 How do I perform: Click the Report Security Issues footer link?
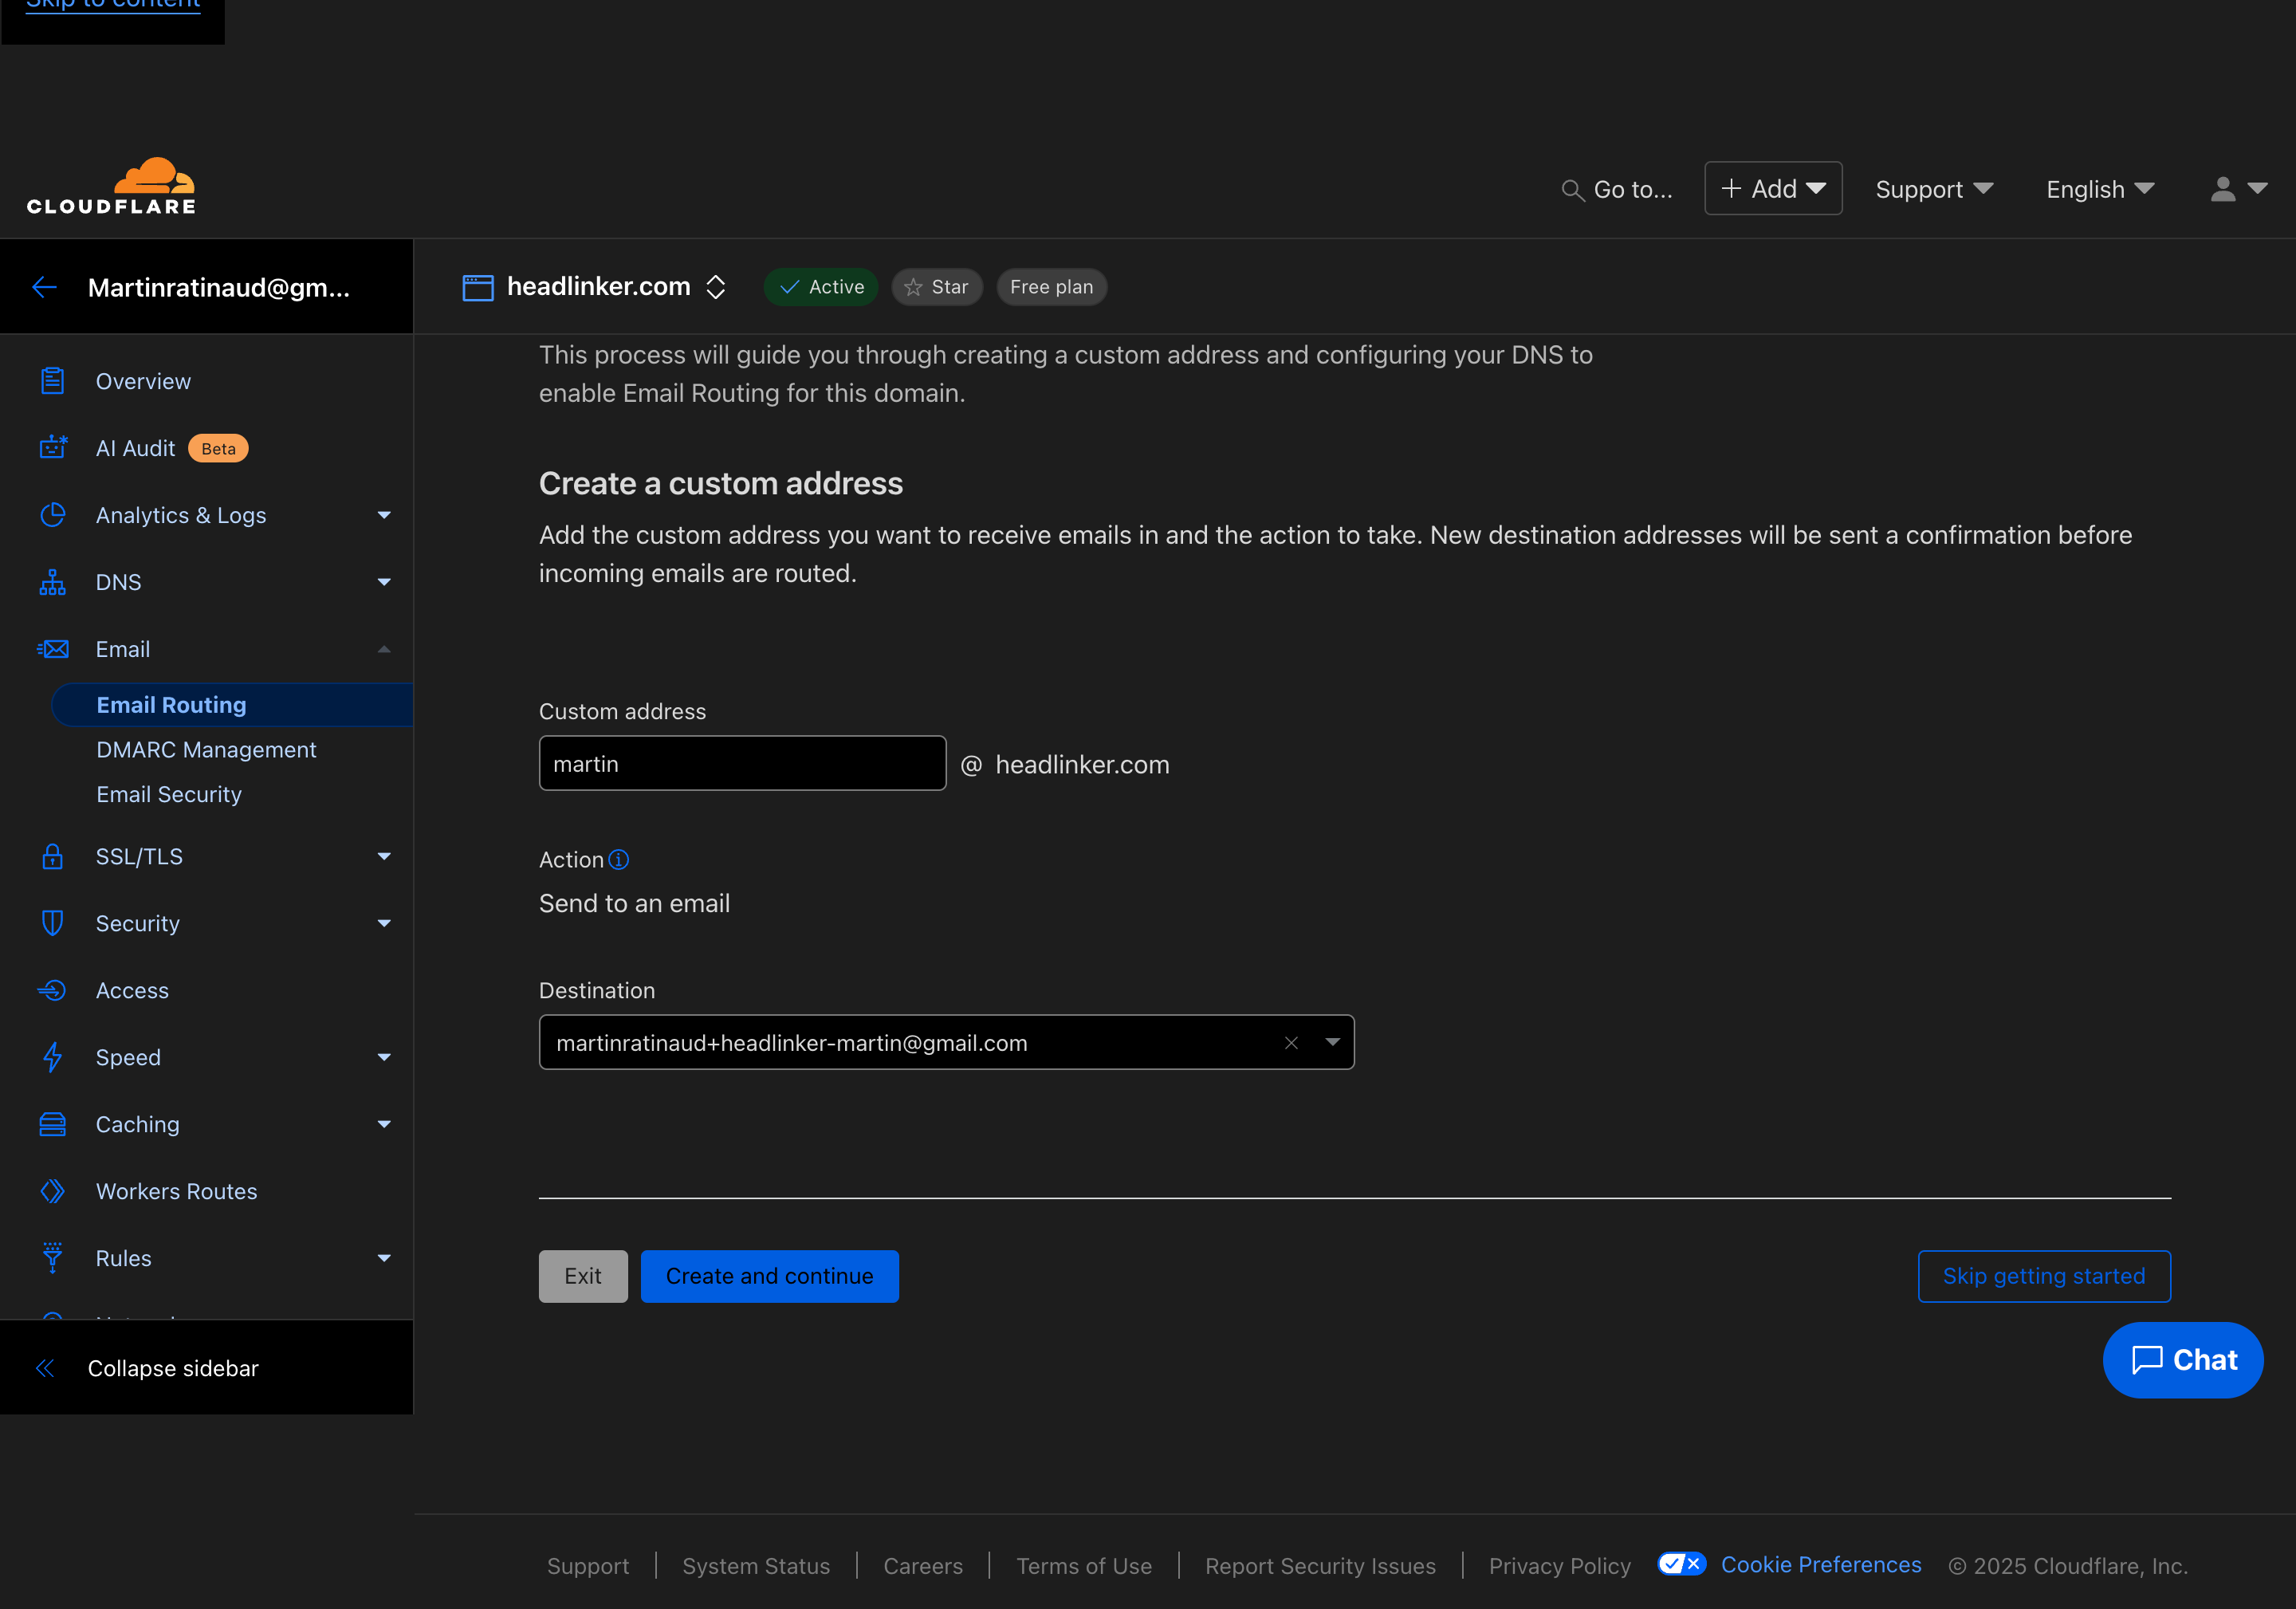[1320, 1566]
